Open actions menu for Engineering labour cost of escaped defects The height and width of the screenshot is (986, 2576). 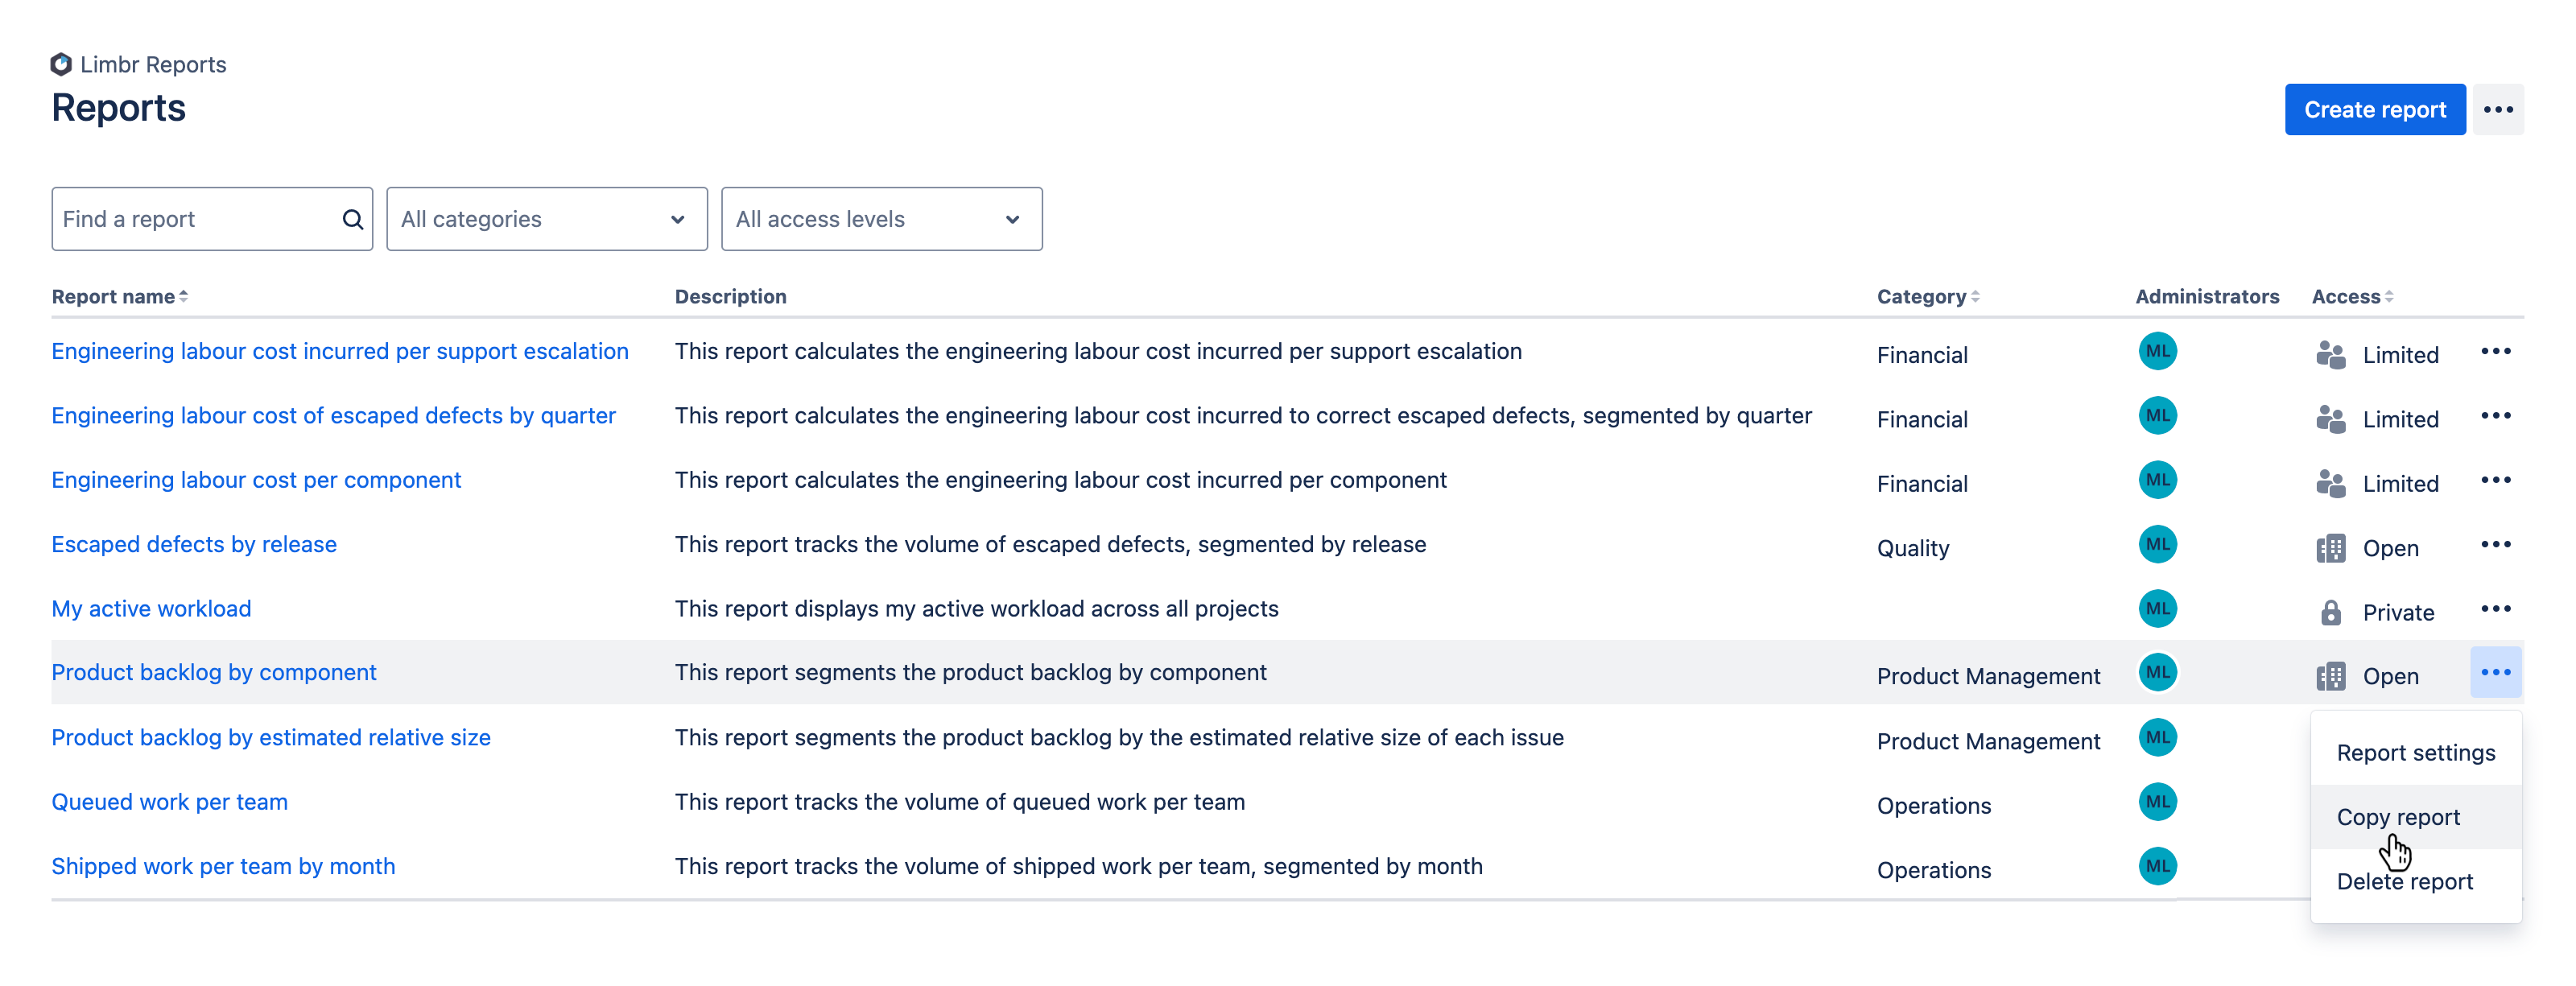2495,416
